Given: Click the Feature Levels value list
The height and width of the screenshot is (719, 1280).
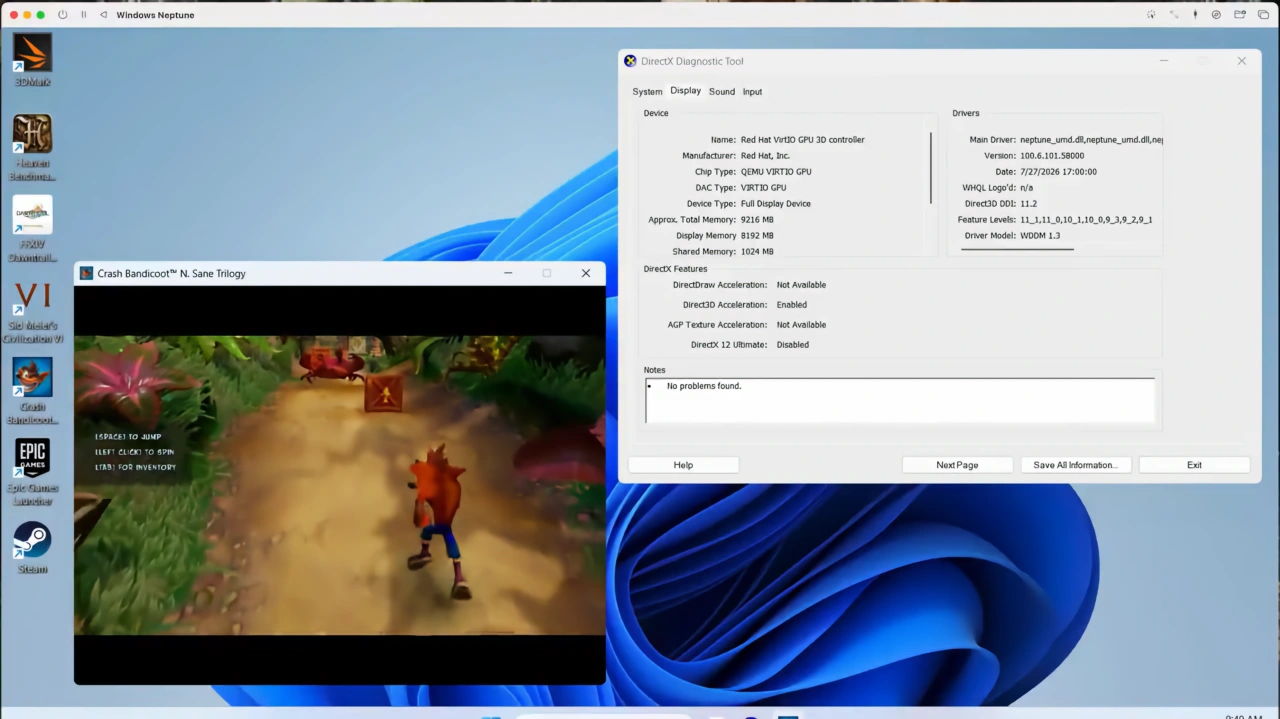Looking at the screenshot, I should pos(1086,220).
